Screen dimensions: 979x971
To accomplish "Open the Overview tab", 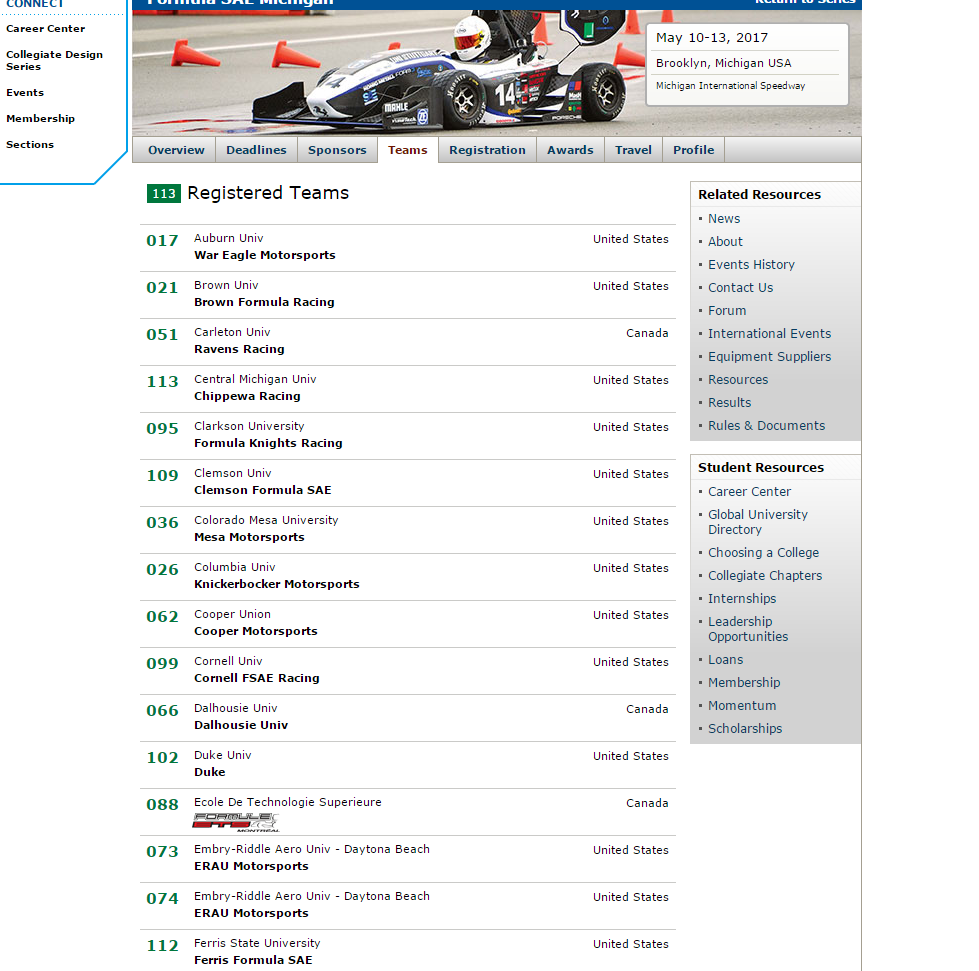I will click(x=175, y=150).
